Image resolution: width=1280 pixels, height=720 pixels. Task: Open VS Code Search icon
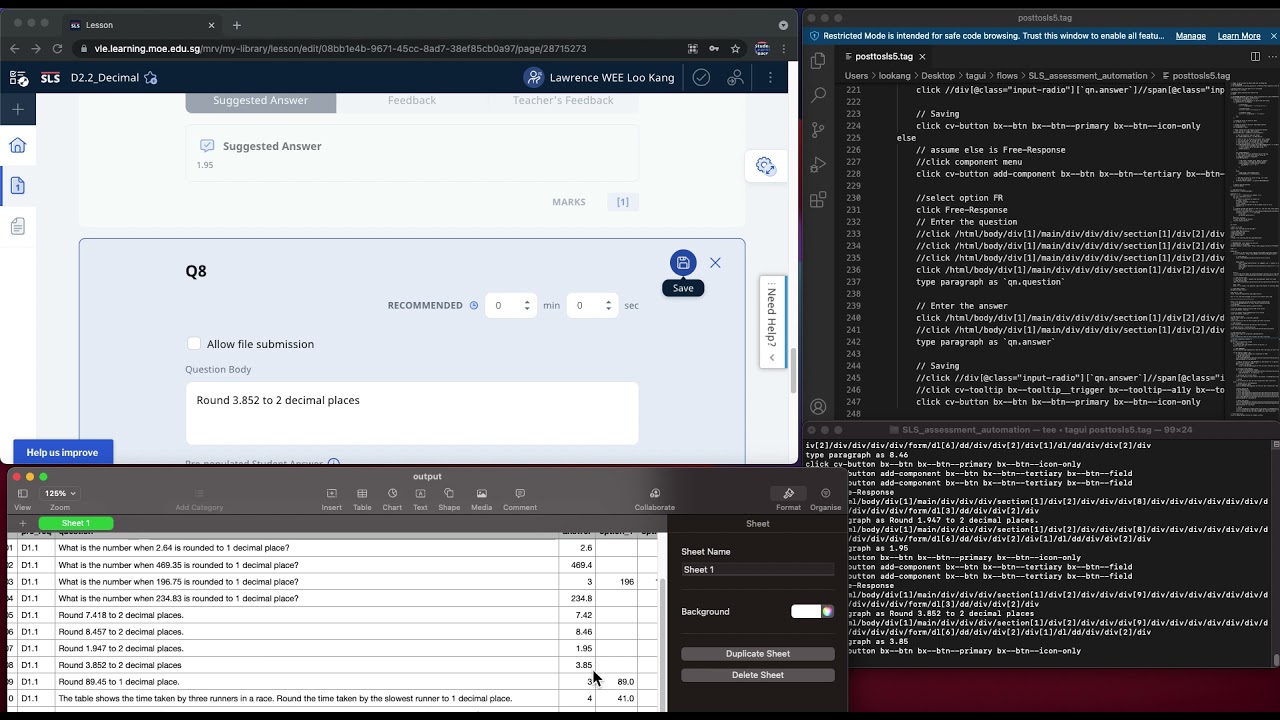pos(818,95)
